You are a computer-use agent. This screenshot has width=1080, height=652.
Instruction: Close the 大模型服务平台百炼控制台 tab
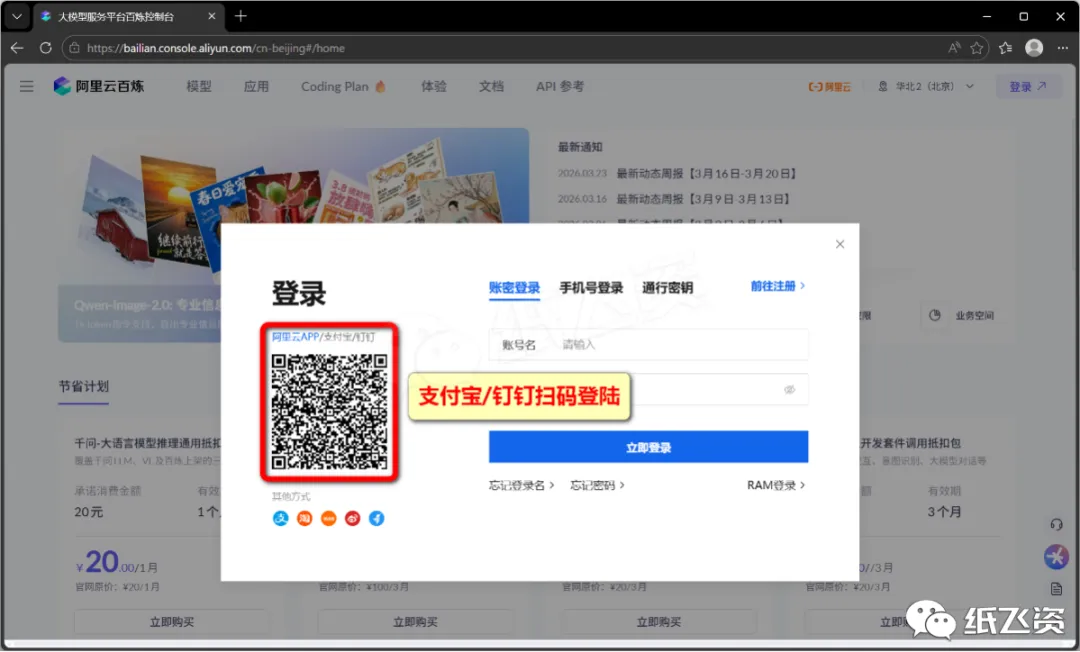click(211, 16)
